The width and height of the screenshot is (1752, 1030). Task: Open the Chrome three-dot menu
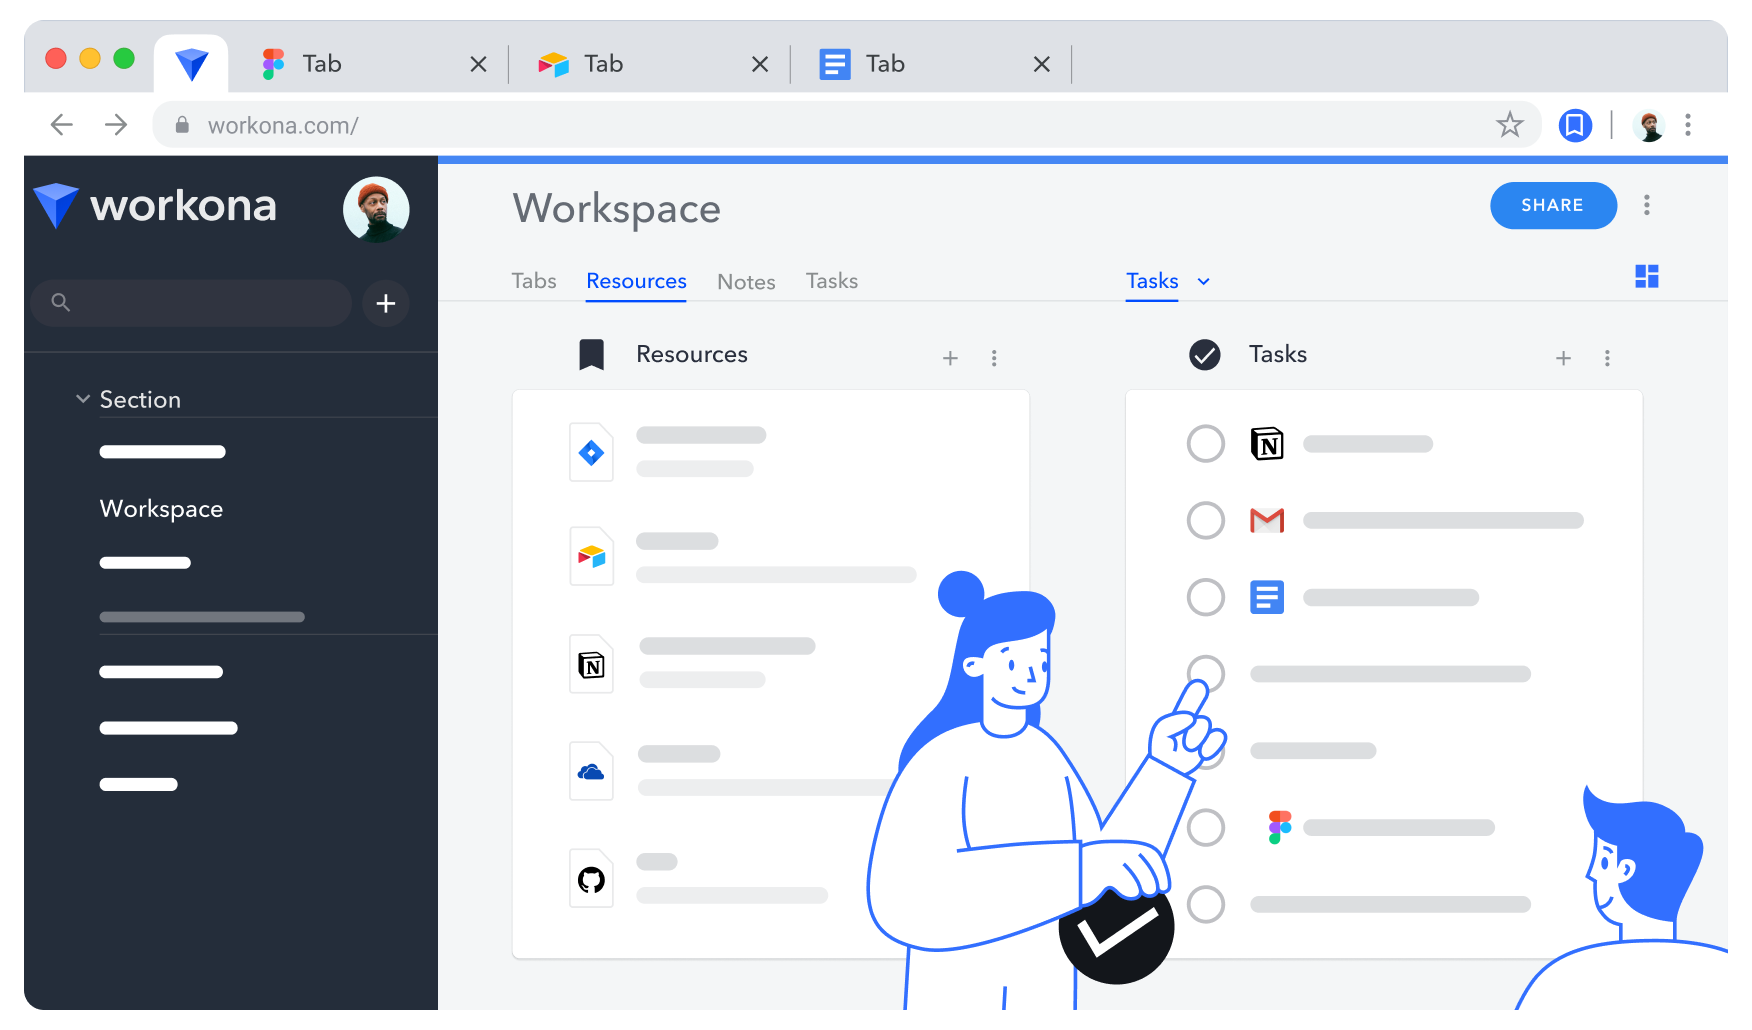pyautogui.click(x=1688, y=125)
